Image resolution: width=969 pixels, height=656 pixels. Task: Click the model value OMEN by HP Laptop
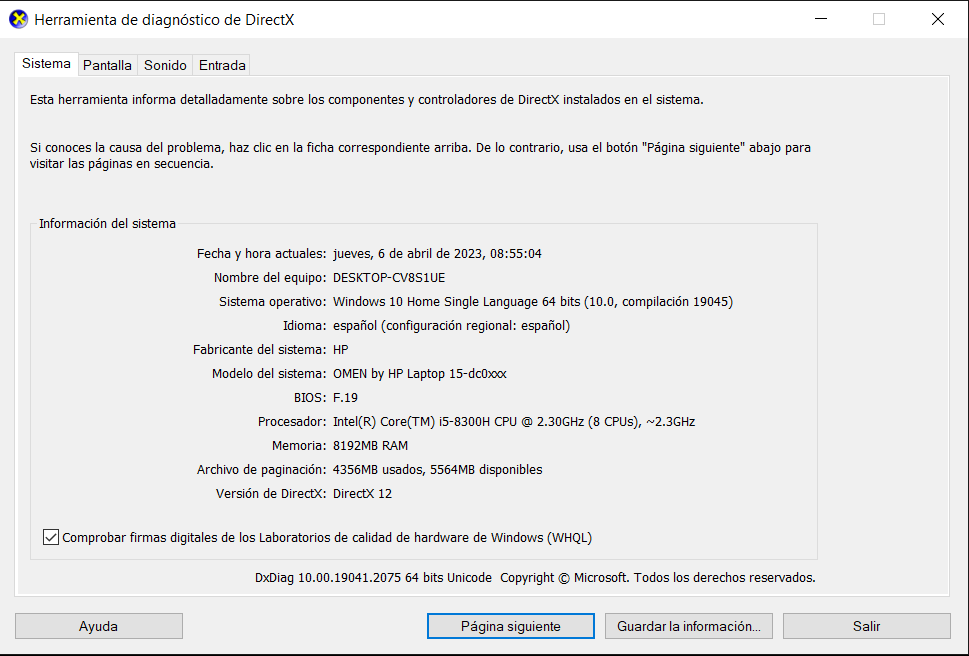click(420, 374)
